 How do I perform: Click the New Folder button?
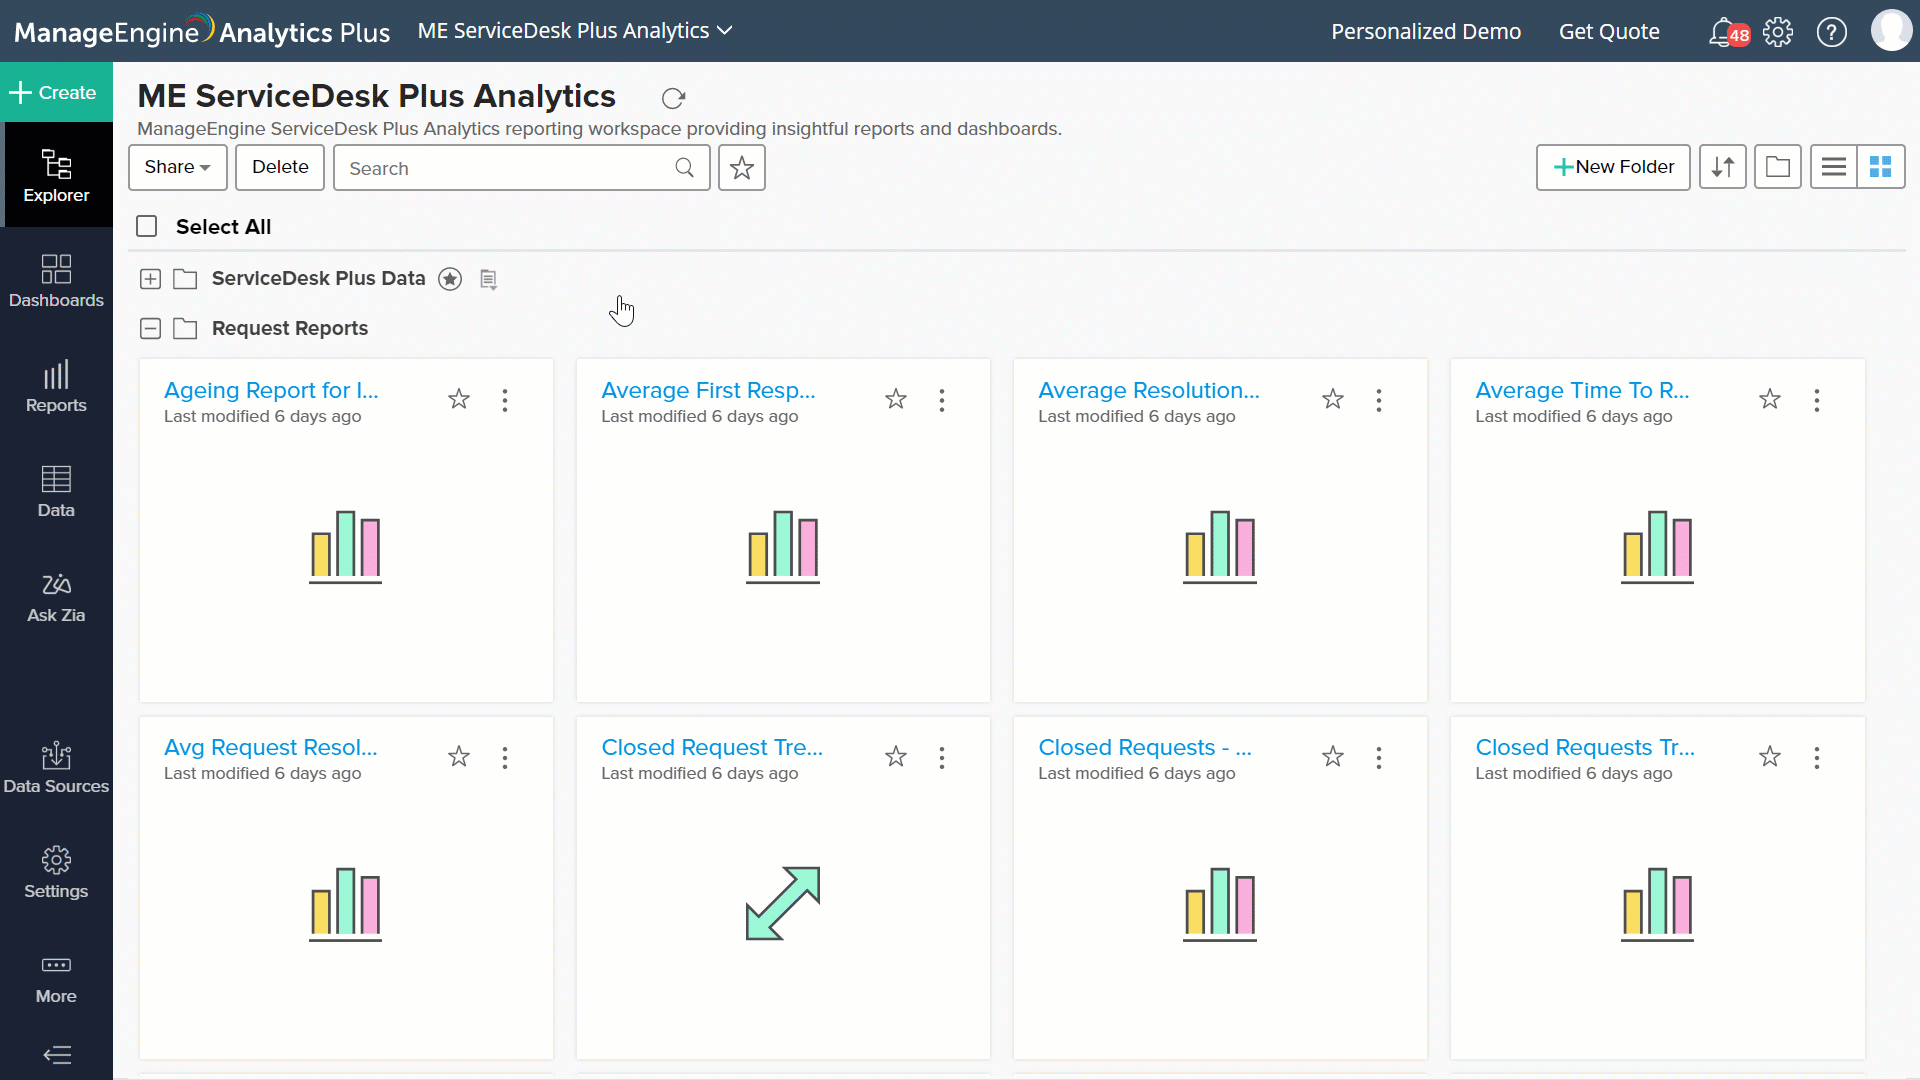(x=1612, y=167)
